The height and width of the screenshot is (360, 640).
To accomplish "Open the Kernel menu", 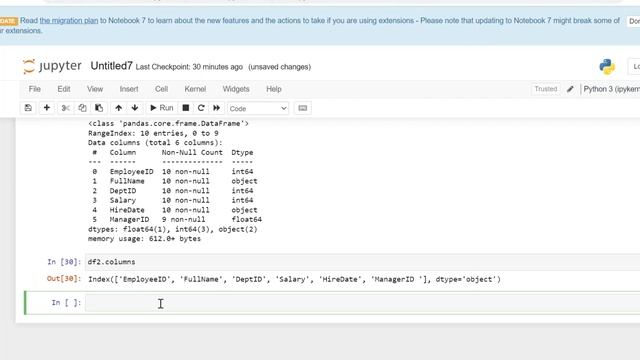I will 195,89.
